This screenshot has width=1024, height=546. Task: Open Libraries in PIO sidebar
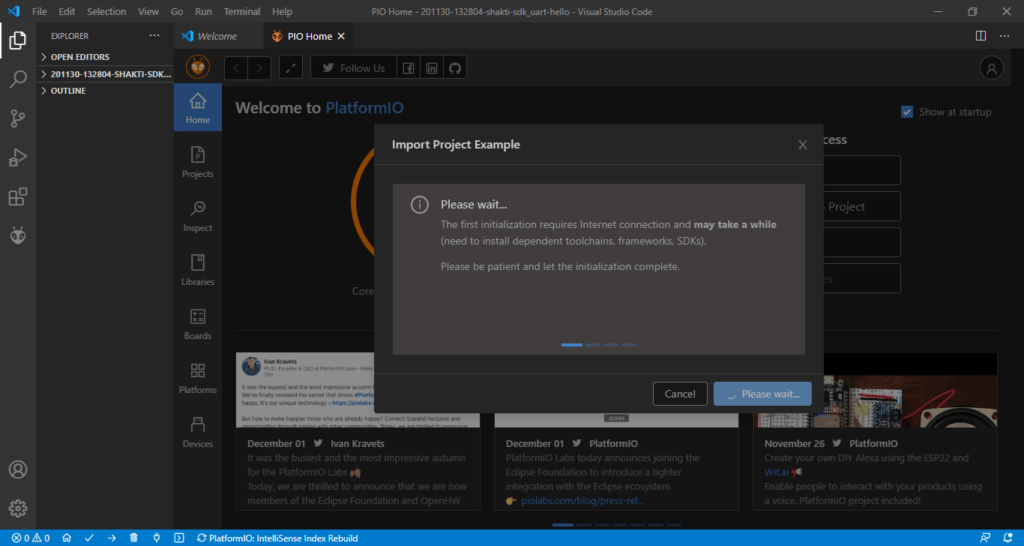[x=198, y=269]
